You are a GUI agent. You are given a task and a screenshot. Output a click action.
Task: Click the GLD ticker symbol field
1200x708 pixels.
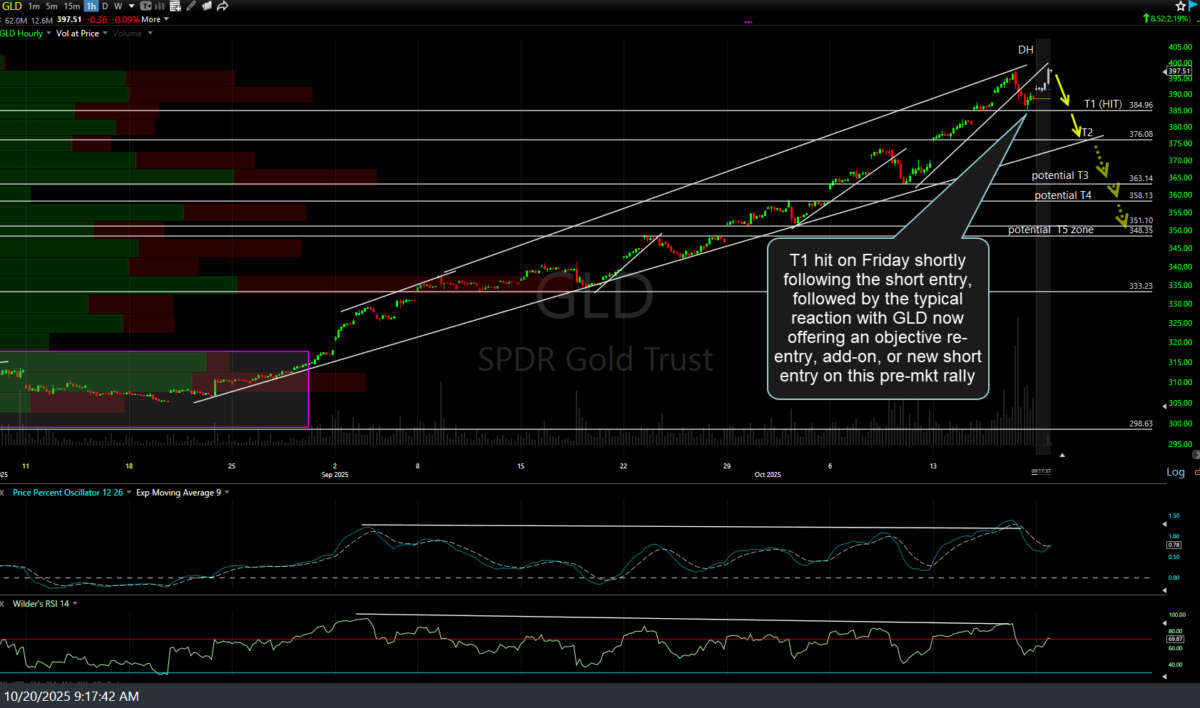click(12, 5)
